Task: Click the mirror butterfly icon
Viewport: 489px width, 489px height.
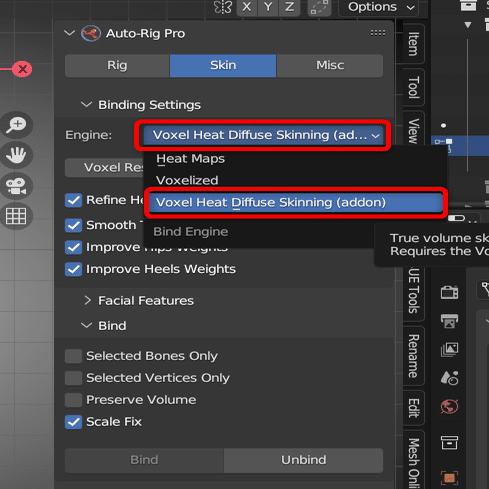Action: (222, 7)
